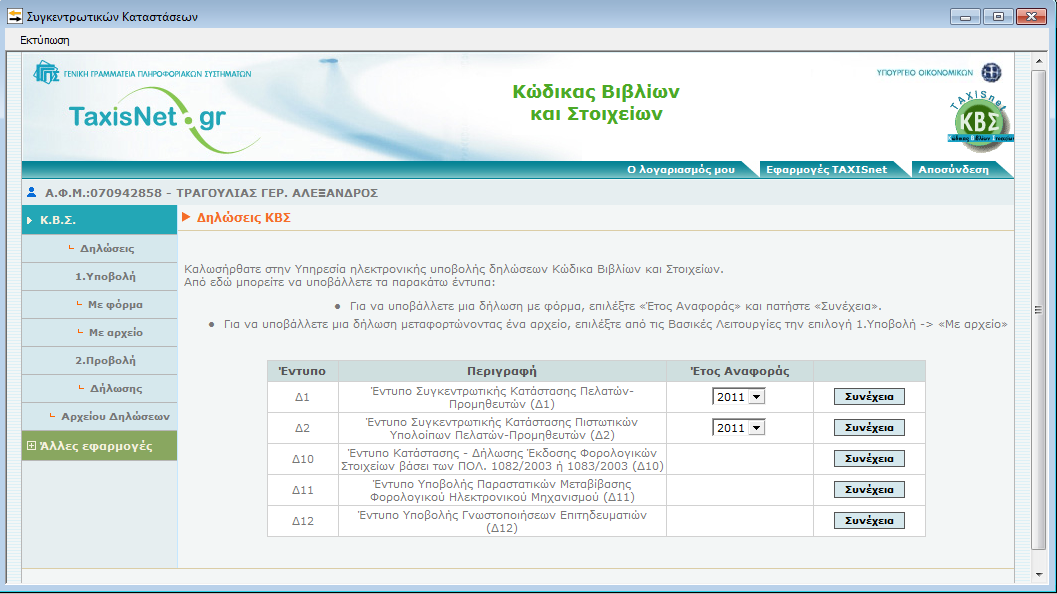Minimize the Συγκεντρωτικών Καταστάσεων window

[965, 17]
